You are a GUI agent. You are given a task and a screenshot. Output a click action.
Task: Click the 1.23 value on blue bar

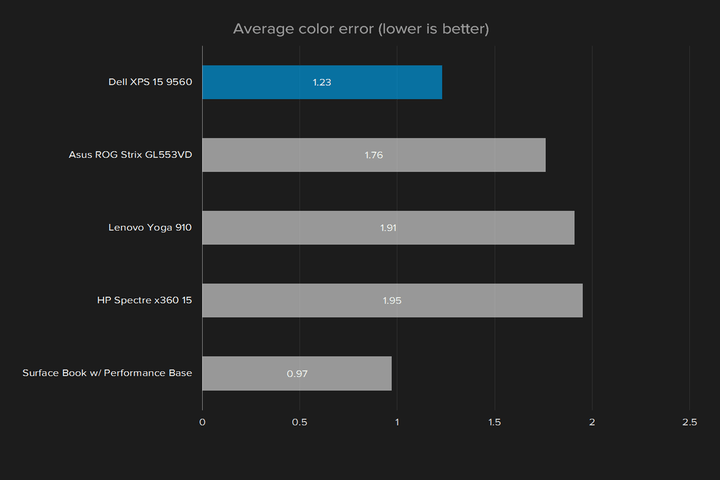pyautogui.click(x=322, y=82)
